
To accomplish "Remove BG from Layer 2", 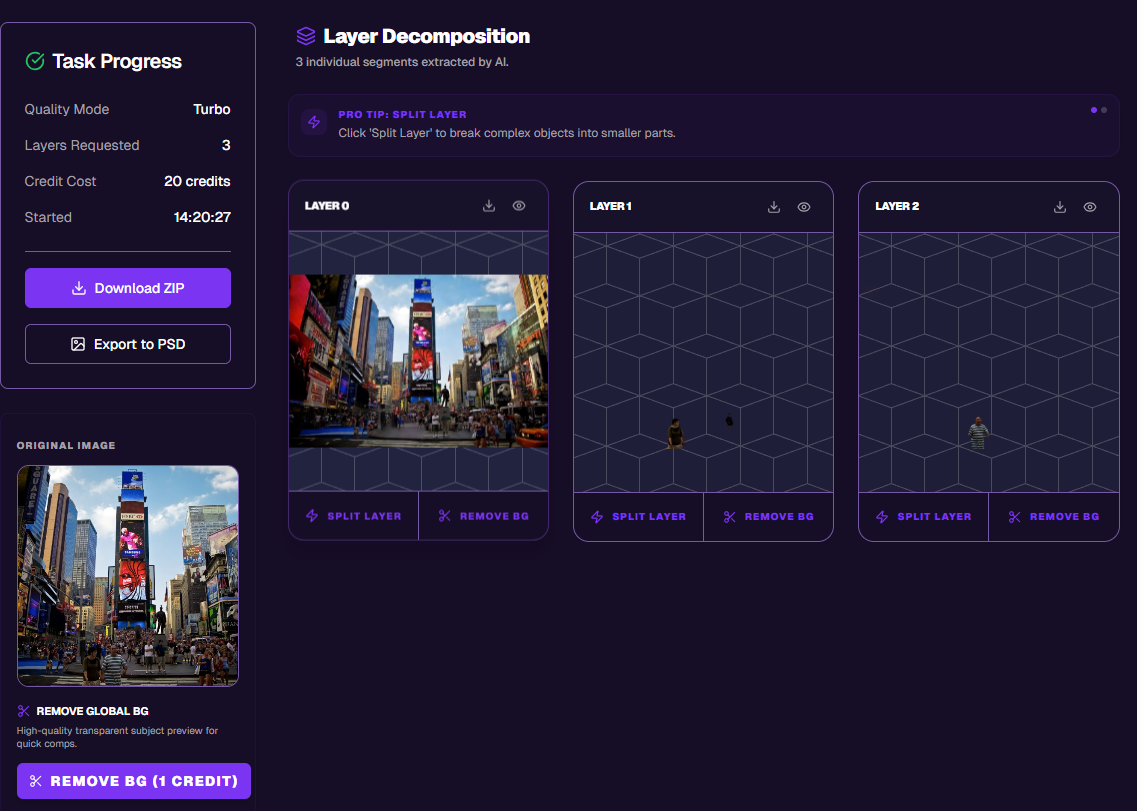I will tap(1053, 517).
